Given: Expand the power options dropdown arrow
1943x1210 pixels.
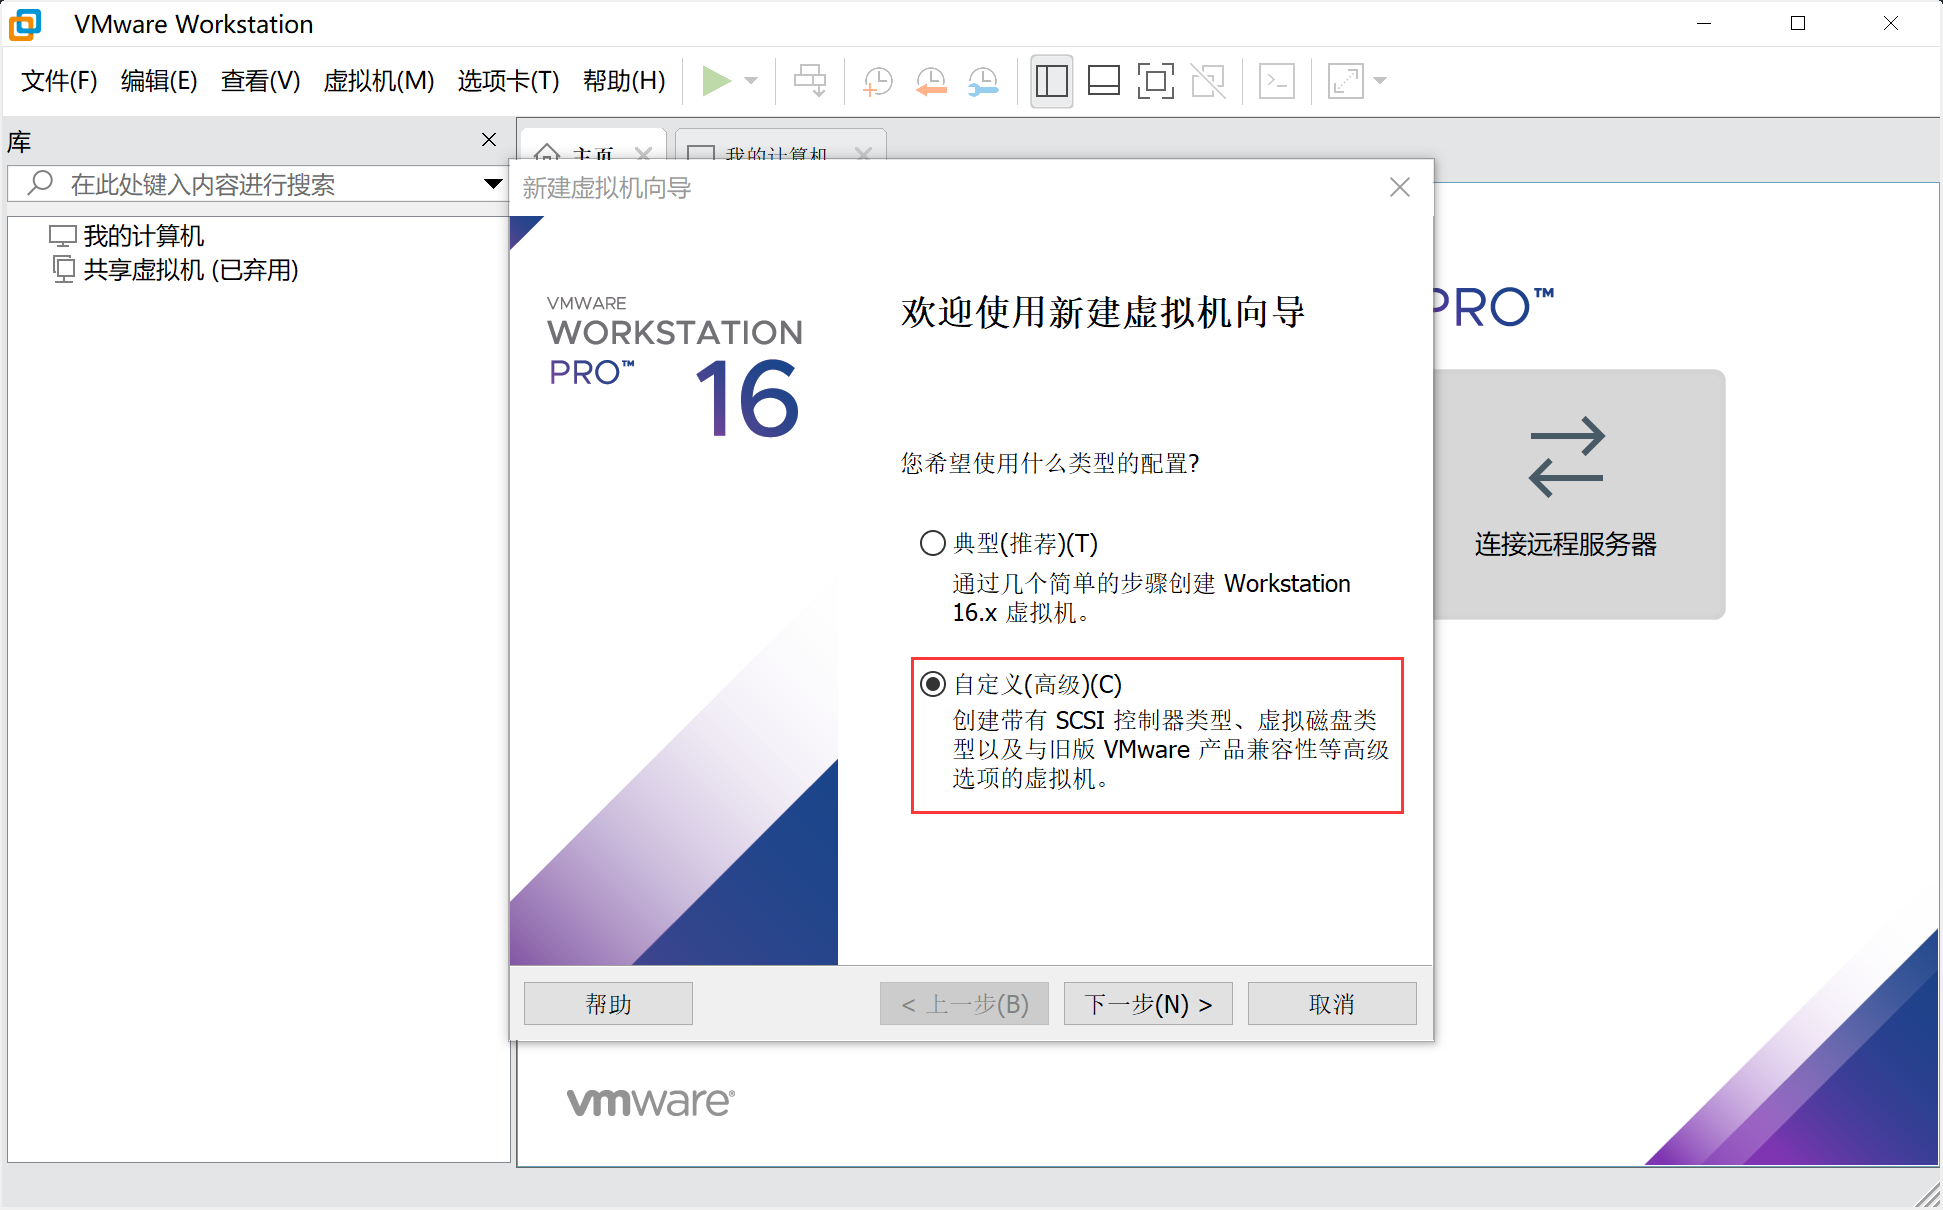Looking at the screenshot, I should point(752,81).
